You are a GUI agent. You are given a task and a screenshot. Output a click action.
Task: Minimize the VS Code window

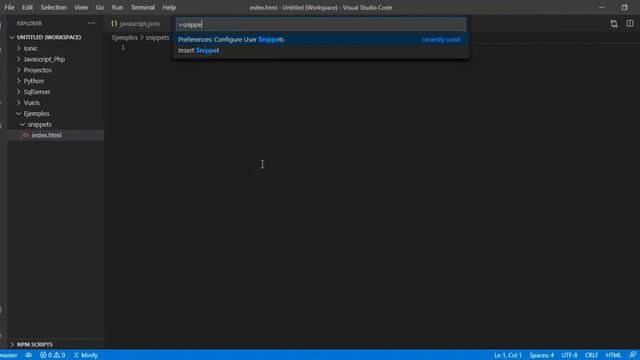(602, 7)
